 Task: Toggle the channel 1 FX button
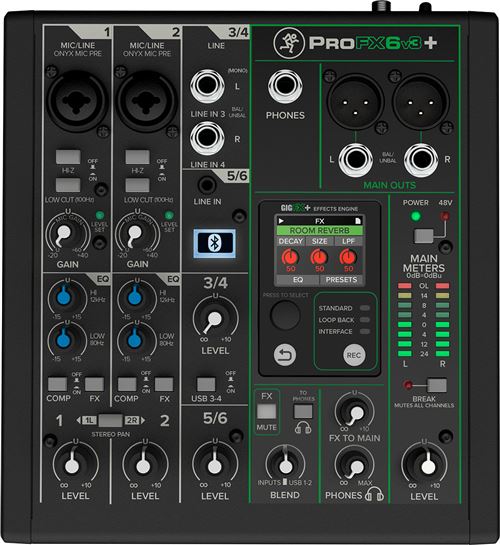tap(95, 384)
